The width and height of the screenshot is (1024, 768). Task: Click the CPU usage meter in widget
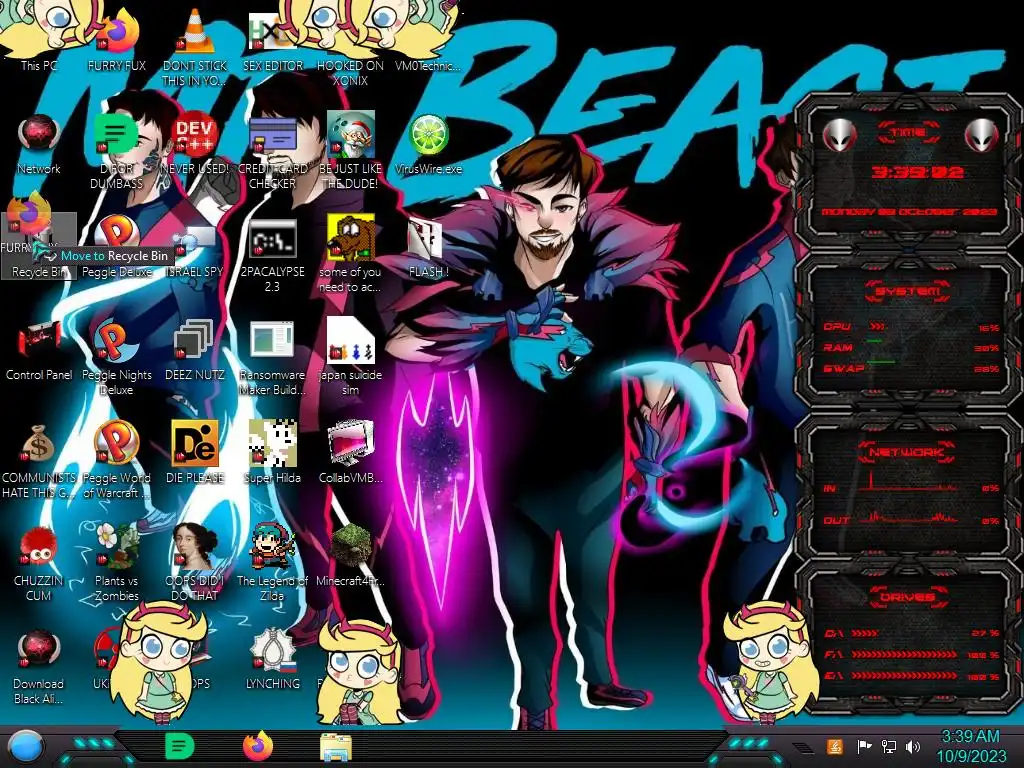pyautogui.click(x=912, y=327)
